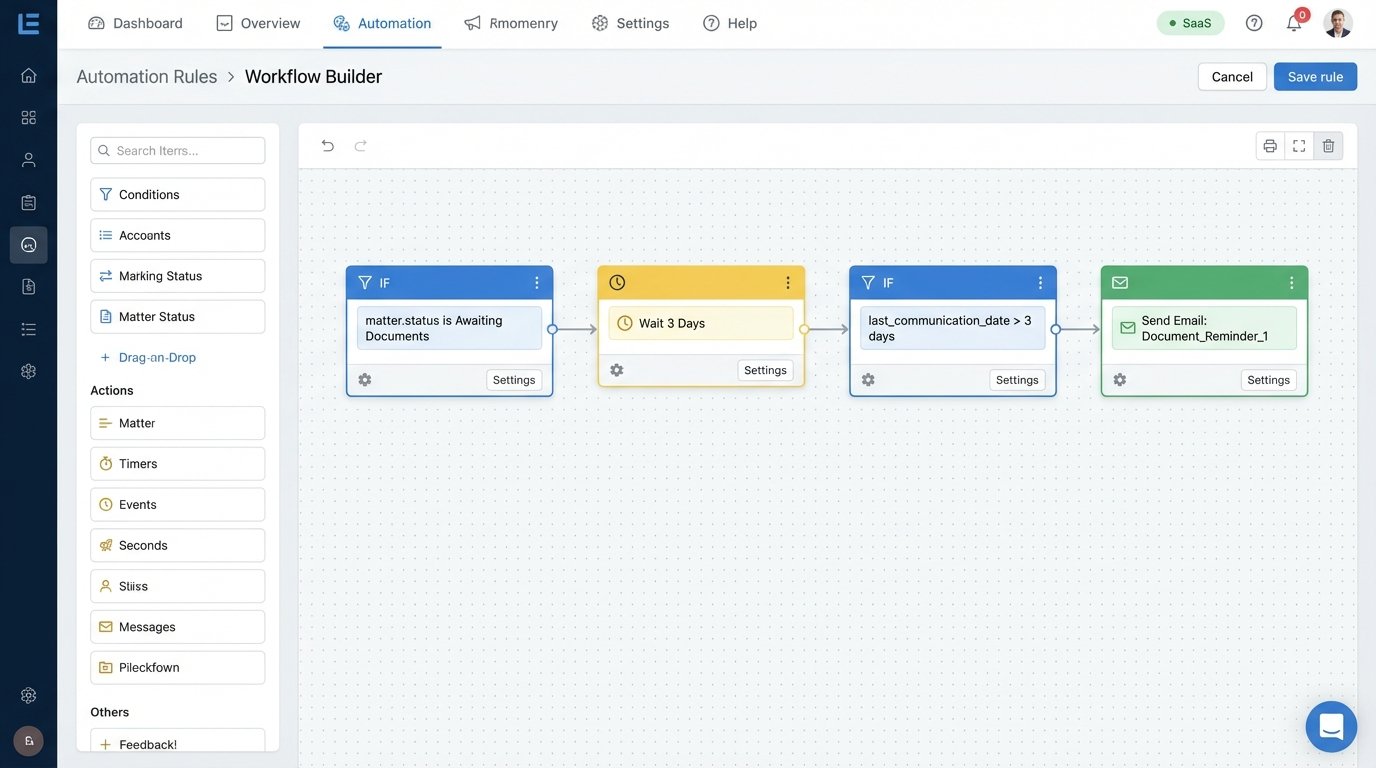The width and height of the screenshot is (1376, 768).
Task: Undo the last workflow change
Action: pyautogui.click(x=325, y=144)
